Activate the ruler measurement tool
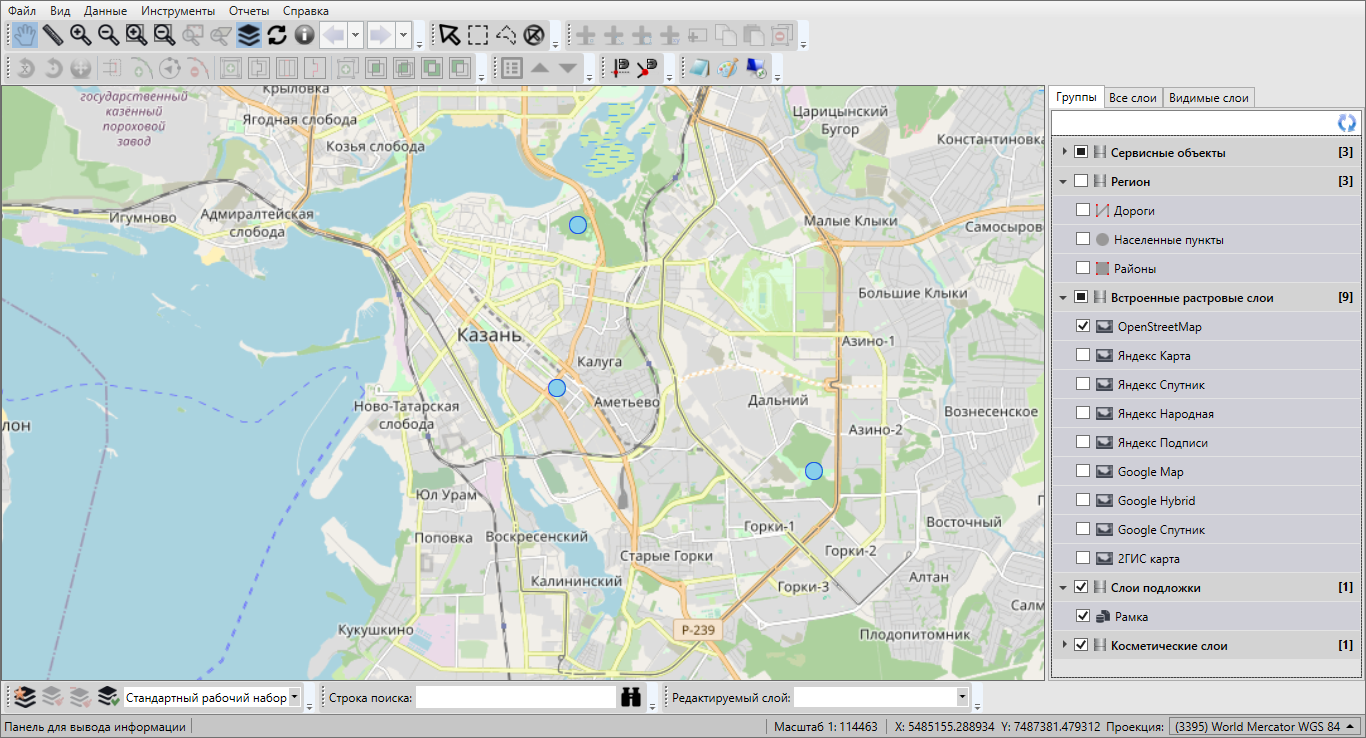 [52, 35]
